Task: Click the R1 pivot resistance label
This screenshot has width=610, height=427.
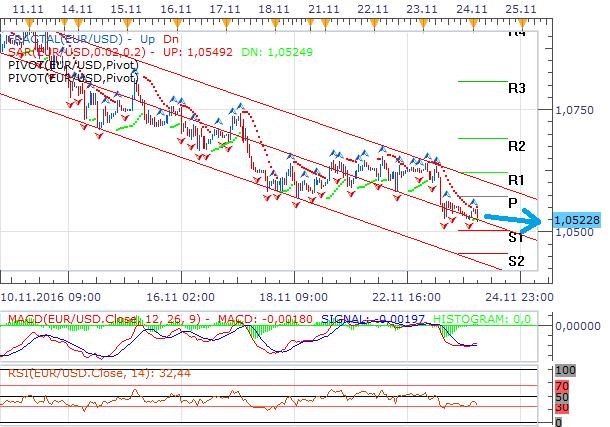Action: click(516, 180)
